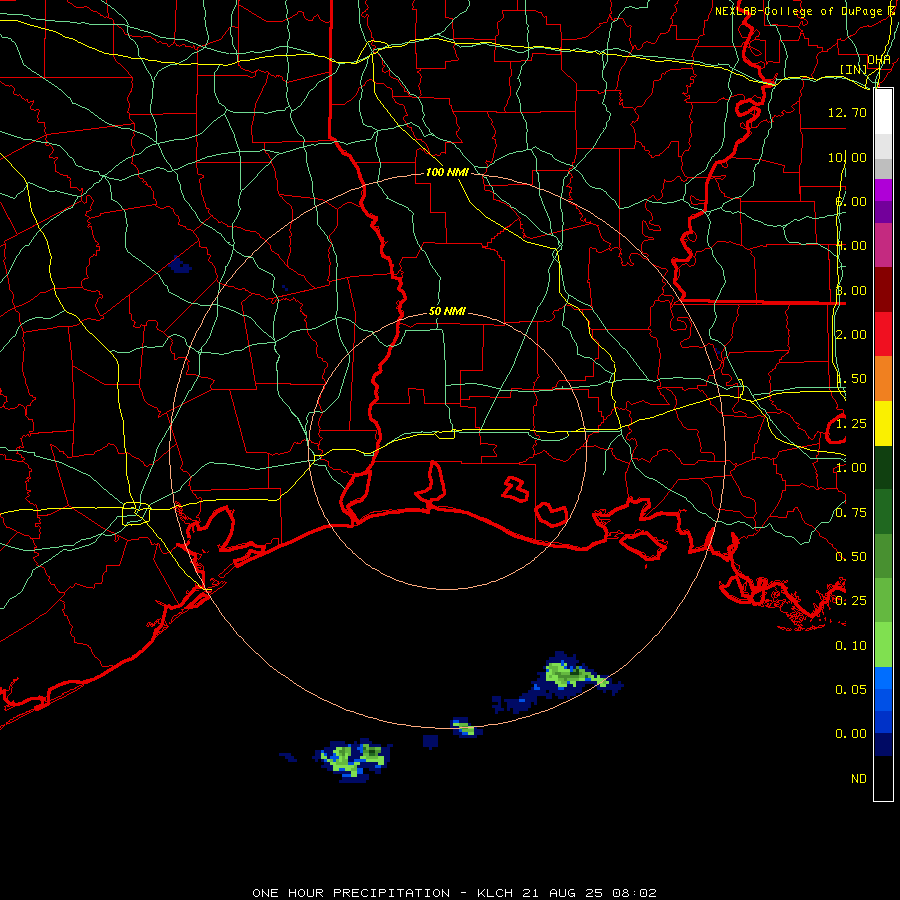The height and width of the screenshot is (900, 900).
Task: Click the green swatch beside 0.75
Action: (x=883, y=512)
